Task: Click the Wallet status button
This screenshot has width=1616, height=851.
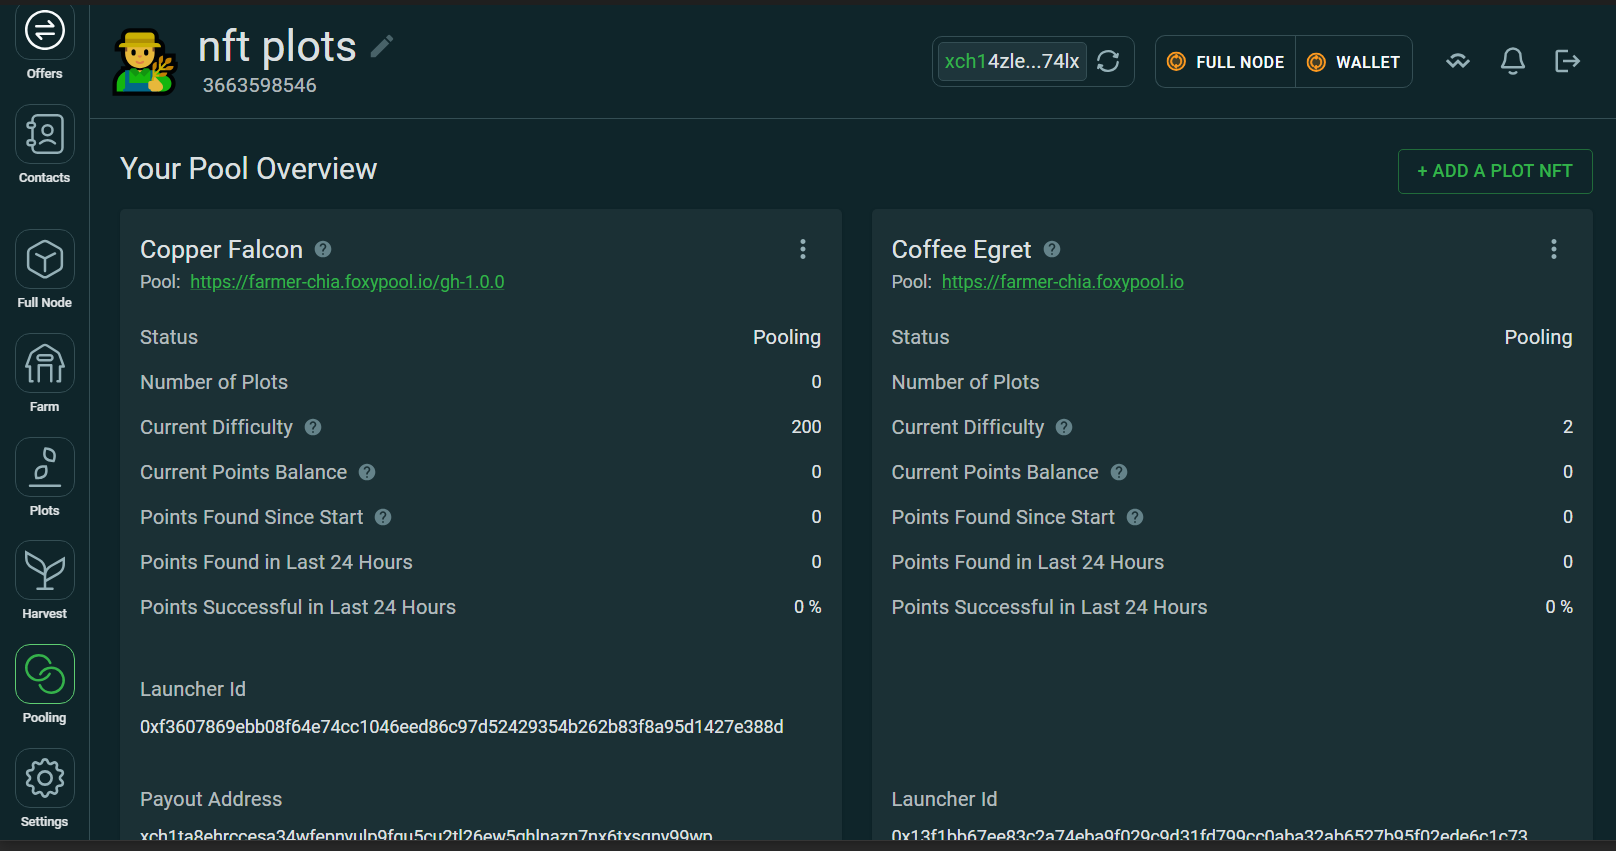Action: point(1354,62)
